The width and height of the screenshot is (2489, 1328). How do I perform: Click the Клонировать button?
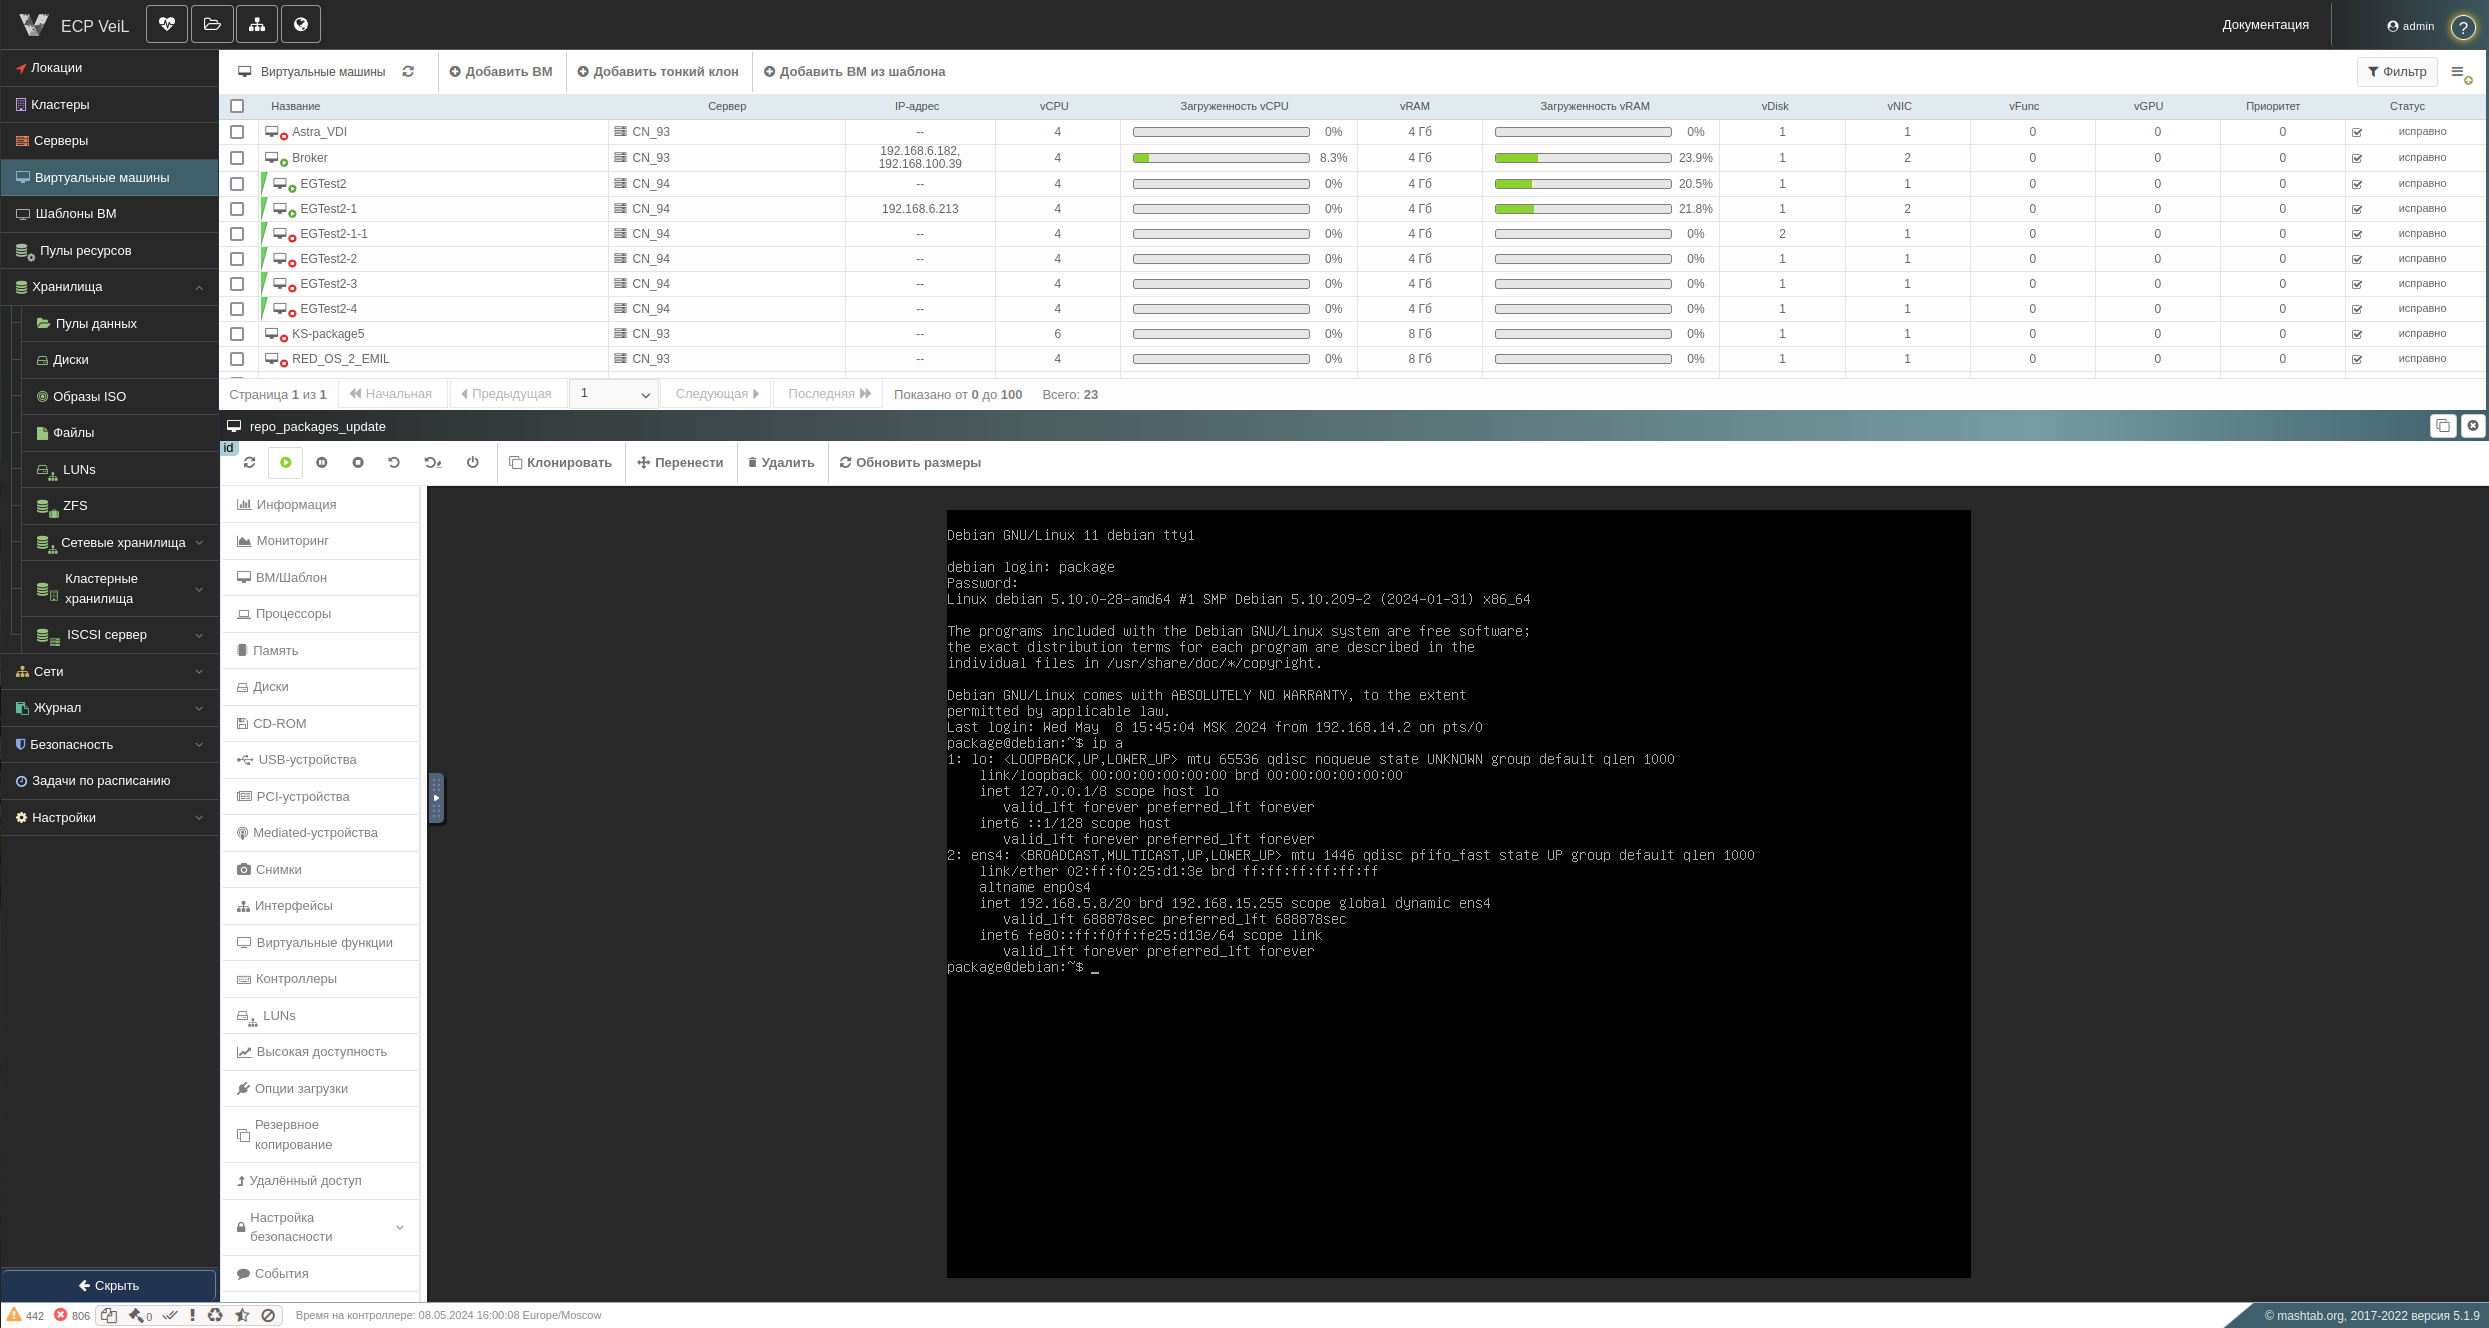[561, 463]
